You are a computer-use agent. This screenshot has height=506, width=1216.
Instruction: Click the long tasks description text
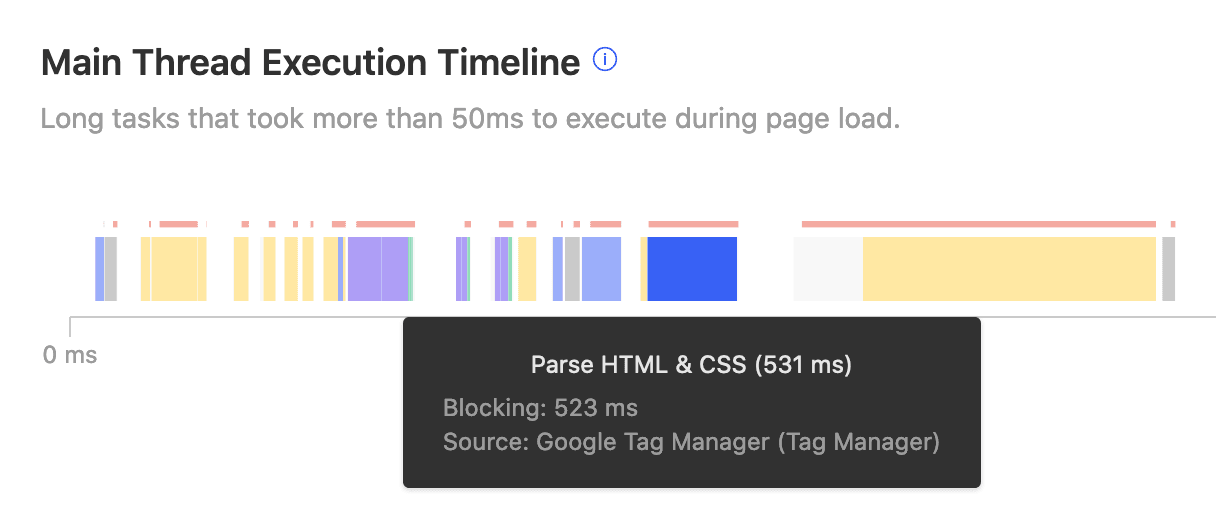[x=470, y=120]
